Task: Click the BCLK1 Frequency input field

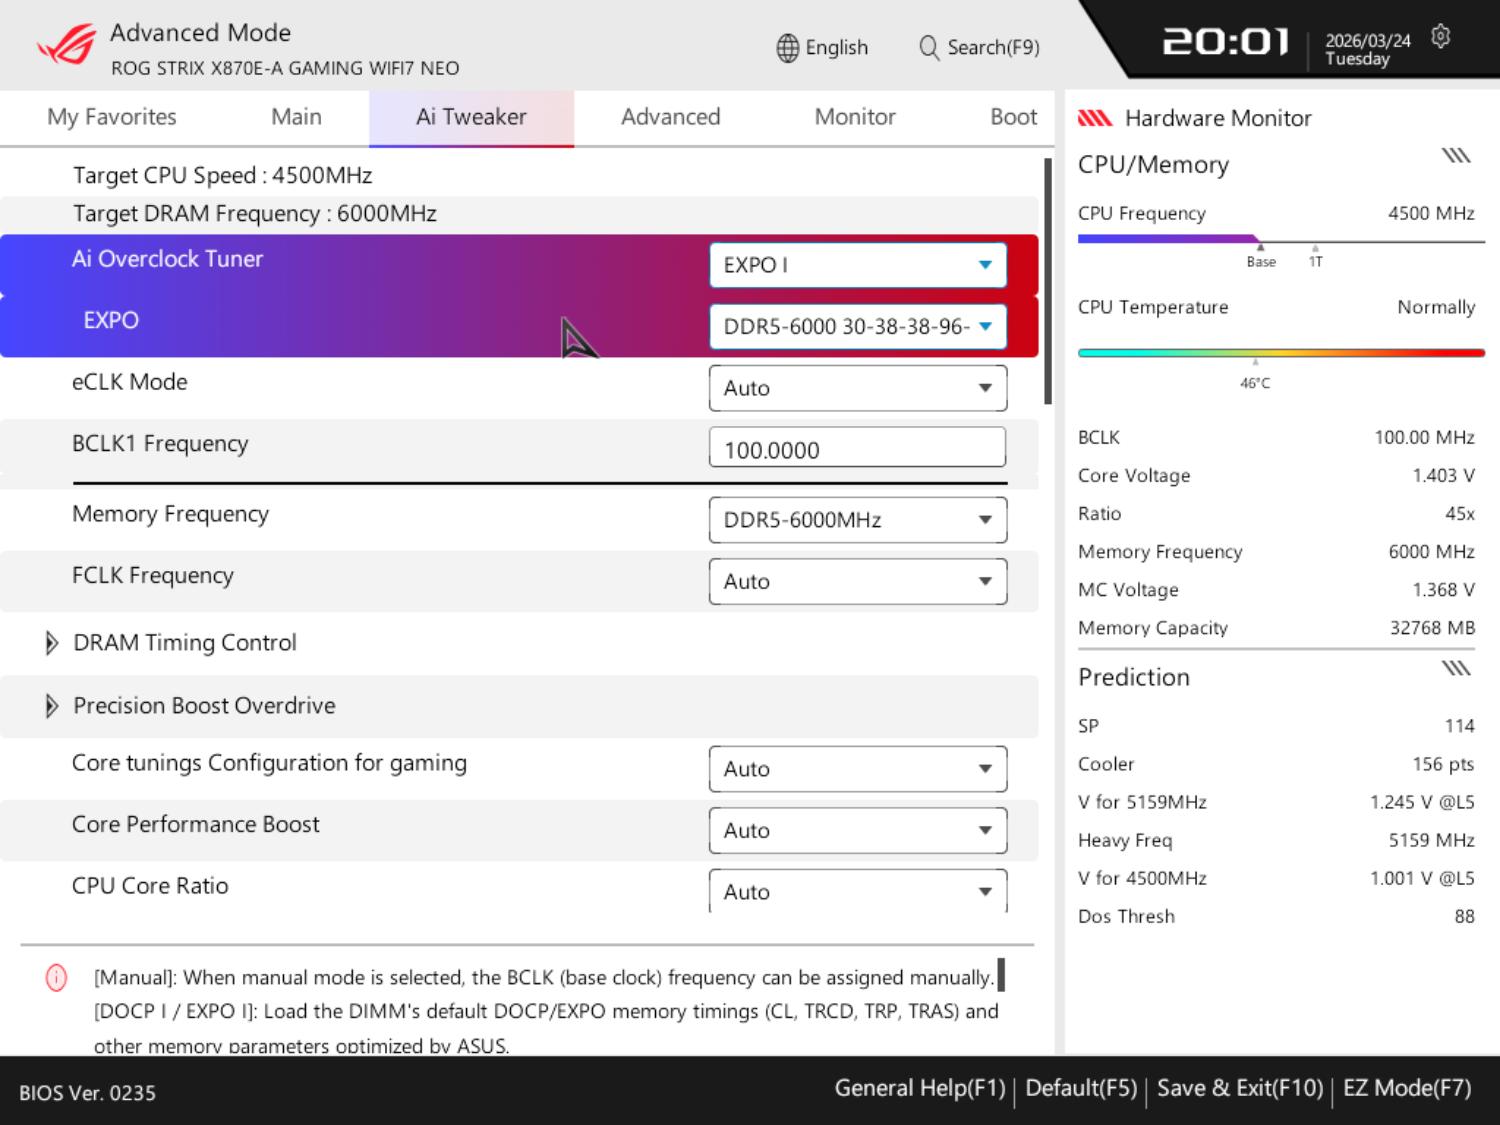Action: coord(857,449)
